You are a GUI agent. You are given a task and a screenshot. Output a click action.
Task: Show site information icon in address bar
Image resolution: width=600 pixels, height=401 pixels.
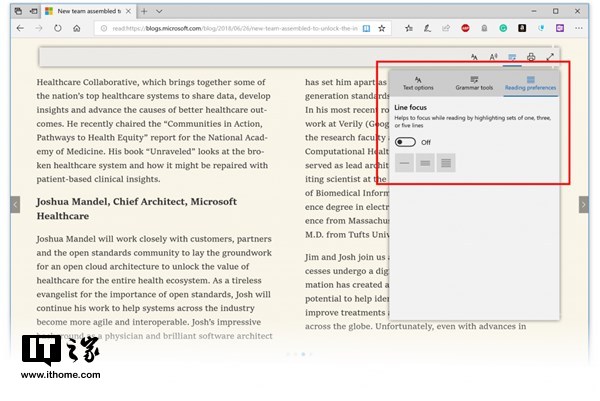[104, 28]
